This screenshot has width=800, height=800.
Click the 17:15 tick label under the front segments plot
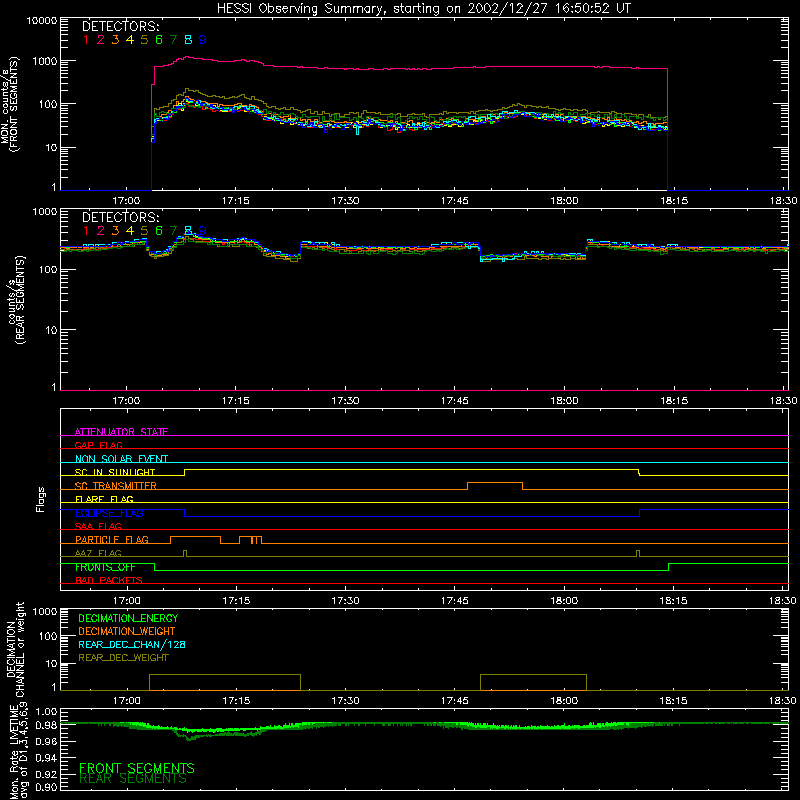(x=236, y=201)
